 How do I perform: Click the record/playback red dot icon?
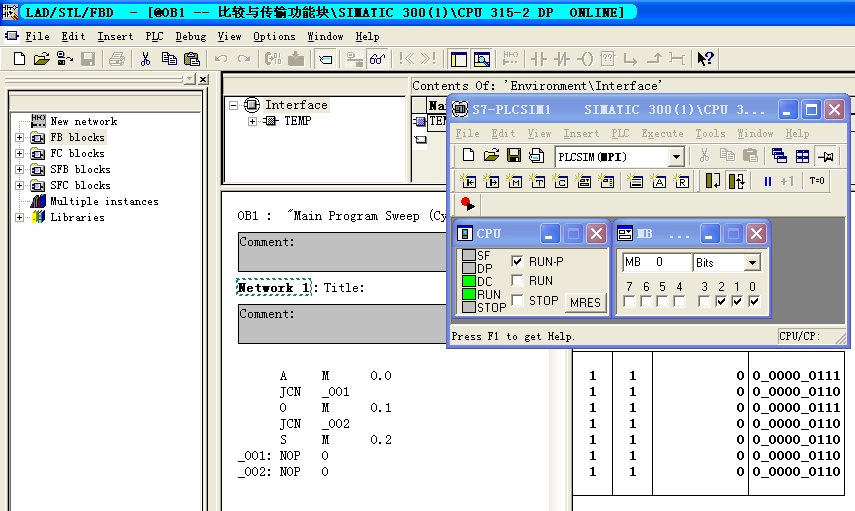pos(467,204)
